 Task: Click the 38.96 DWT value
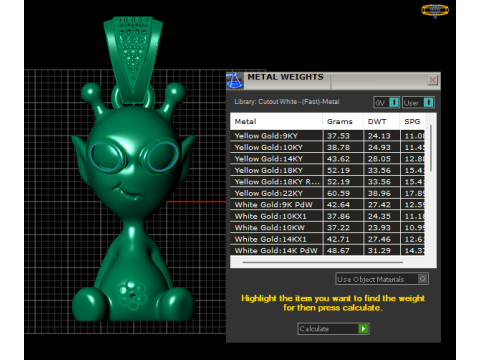(x=379, y=193)
